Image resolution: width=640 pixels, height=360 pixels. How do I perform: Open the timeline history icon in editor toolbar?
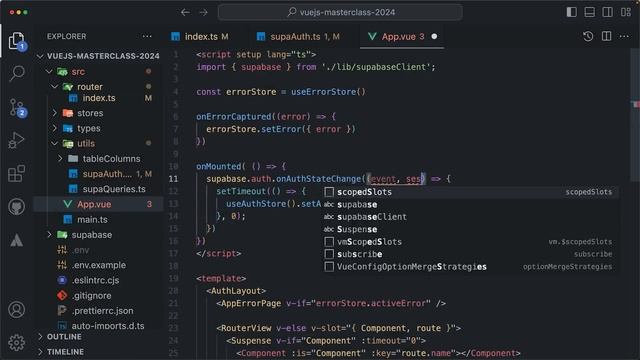coord(588,36)
